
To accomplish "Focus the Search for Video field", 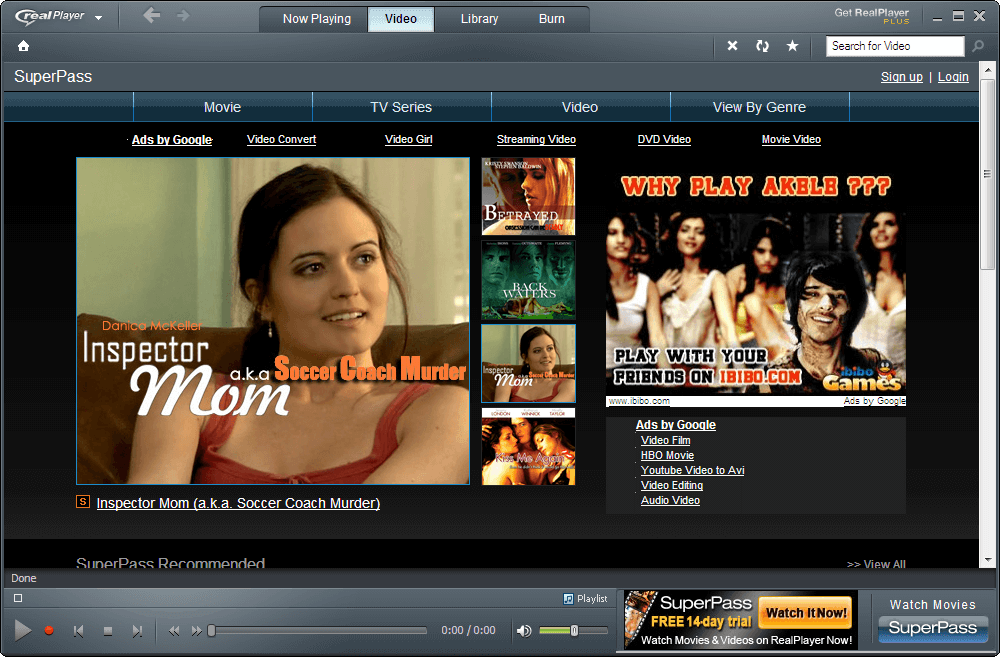I will [x=895, y=46].
